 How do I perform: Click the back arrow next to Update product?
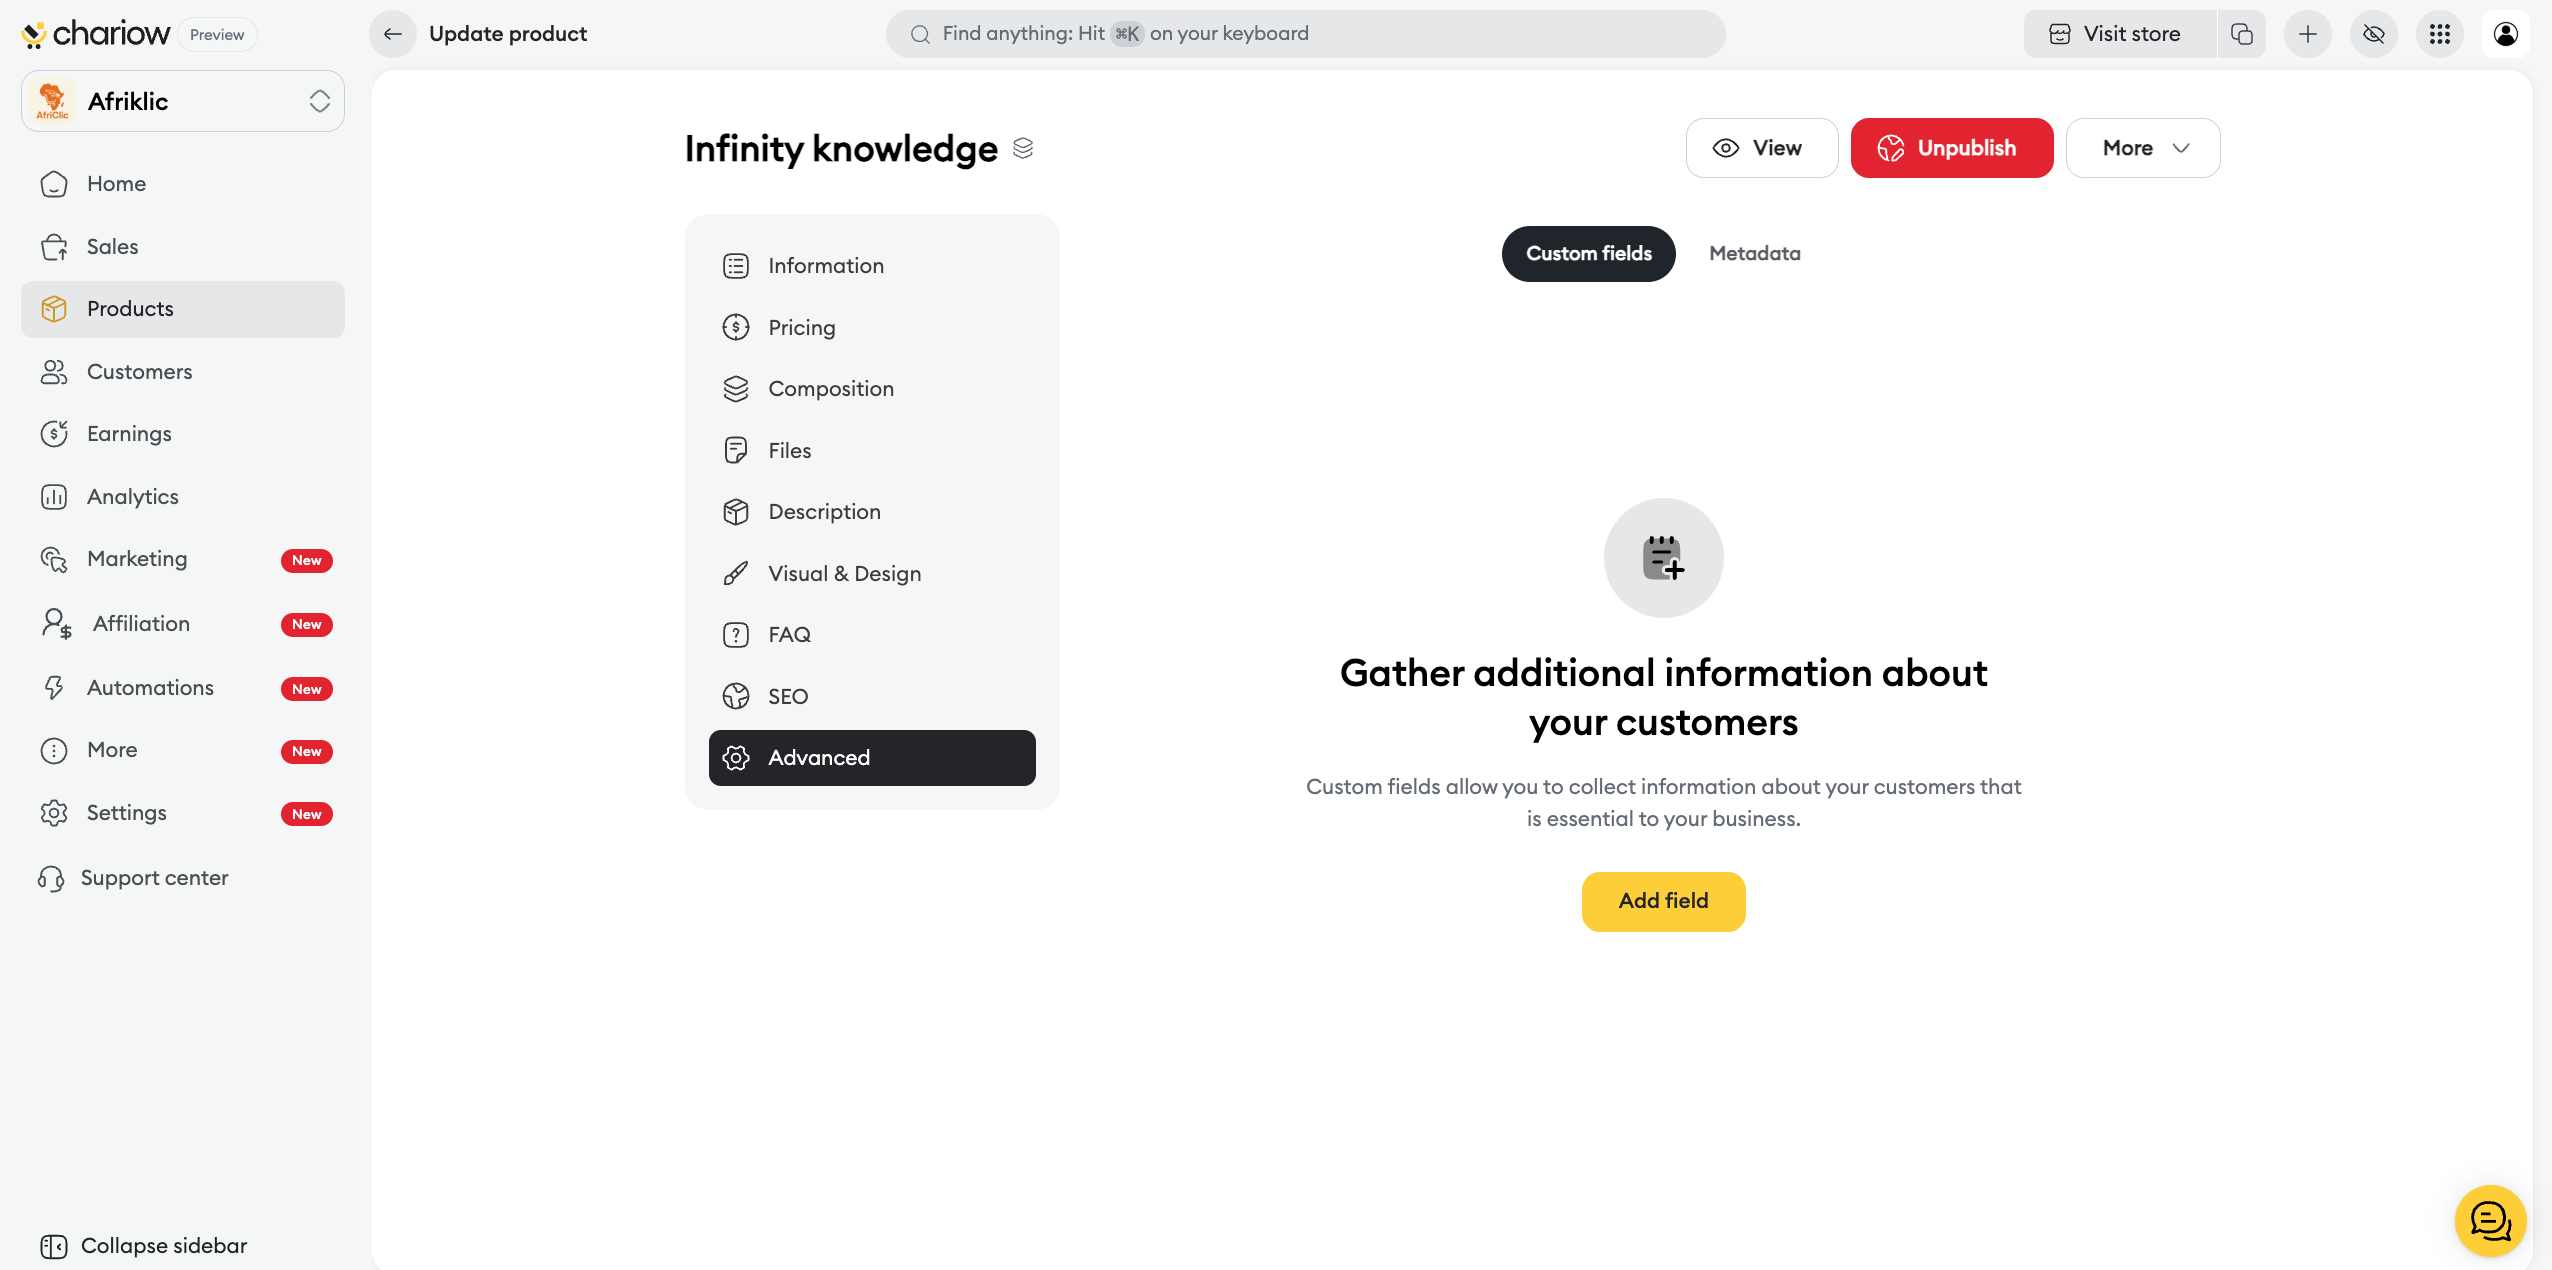point(393,34)
